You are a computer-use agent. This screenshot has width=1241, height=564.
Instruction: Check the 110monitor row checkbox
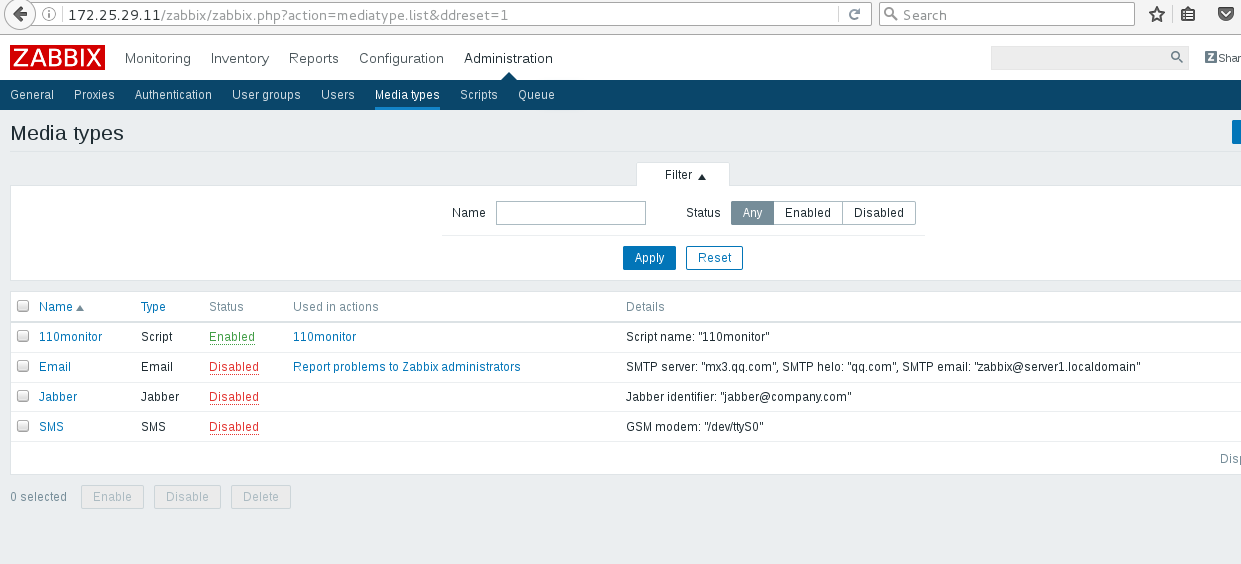tap(23, 336)
